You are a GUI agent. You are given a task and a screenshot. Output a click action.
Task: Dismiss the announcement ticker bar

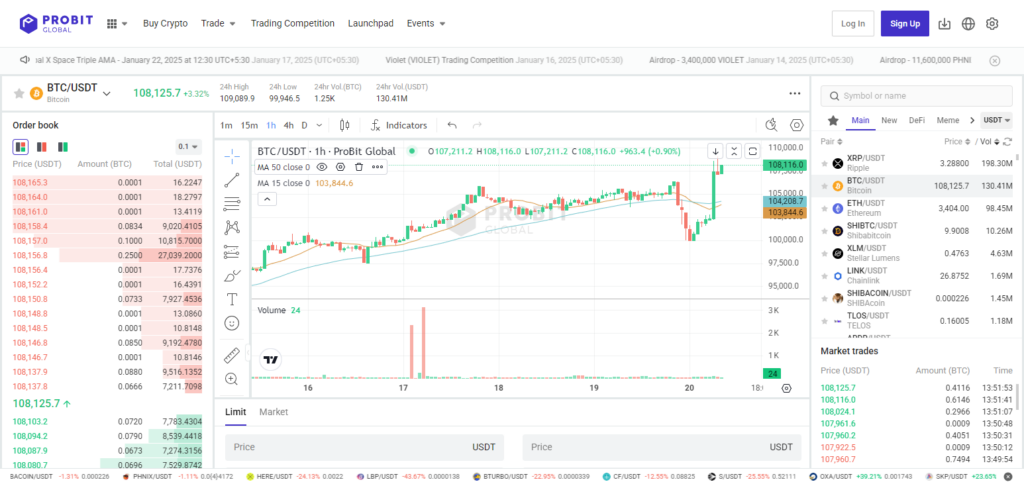pyautogui.click(x=995, y=60)
